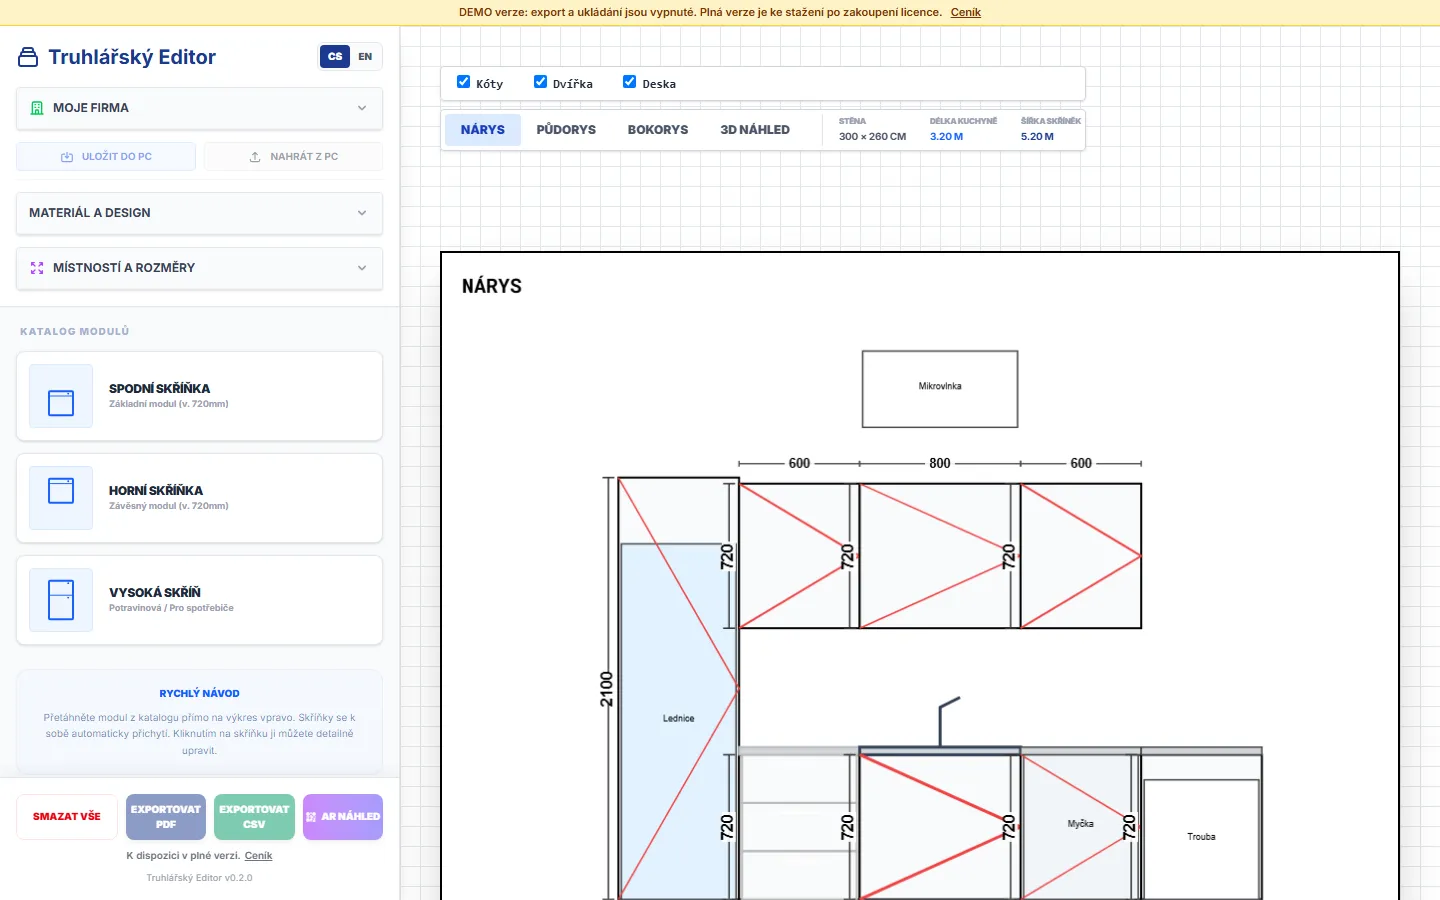Click the building icon beside MOJE FIRMA
The width and height of the screenshot is (1440, 900).
37,108
